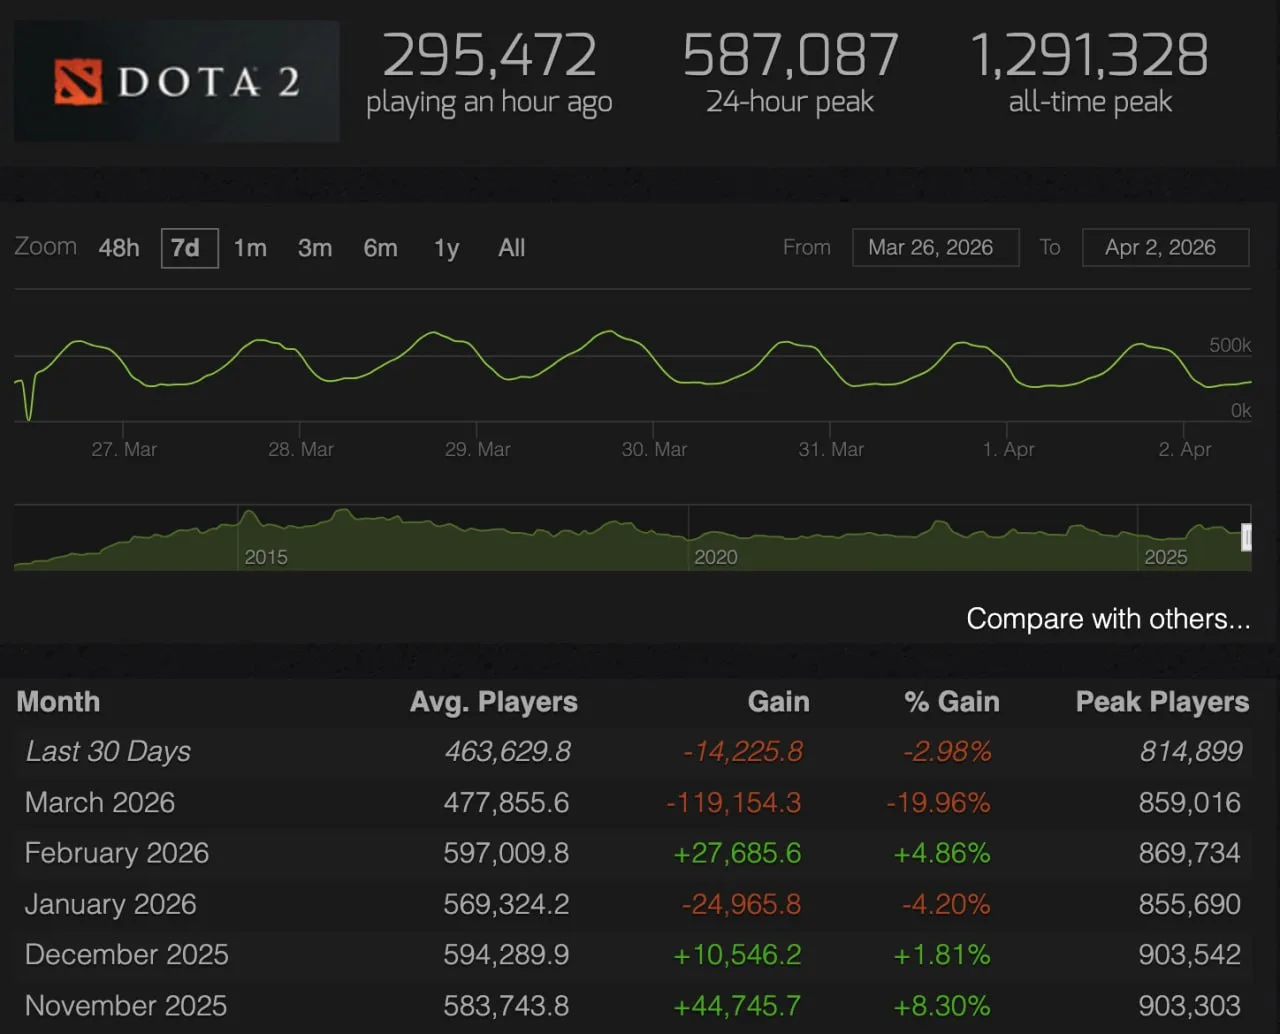Viewport: 1280px width, 1034px height.
Task: Click the % Gain column header
Action: (x=951, y=702)
